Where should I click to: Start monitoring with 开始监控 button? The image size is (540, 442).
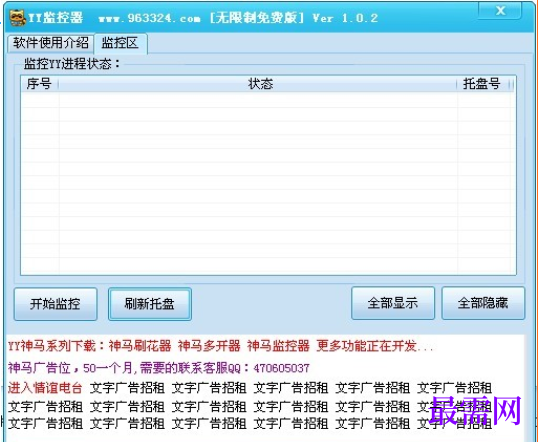(x=55, y=304)
